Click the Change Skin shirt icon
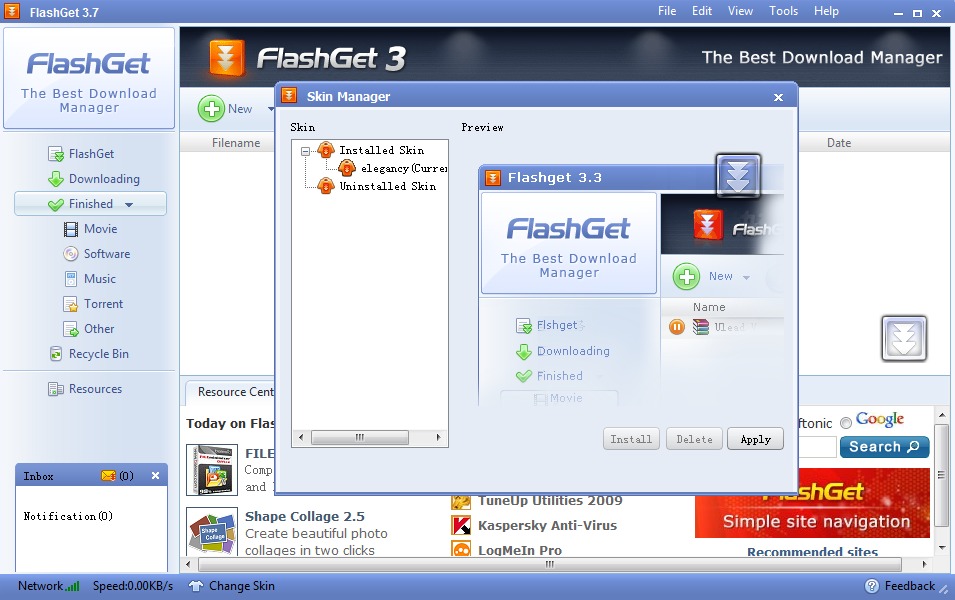 pos(196,586)
